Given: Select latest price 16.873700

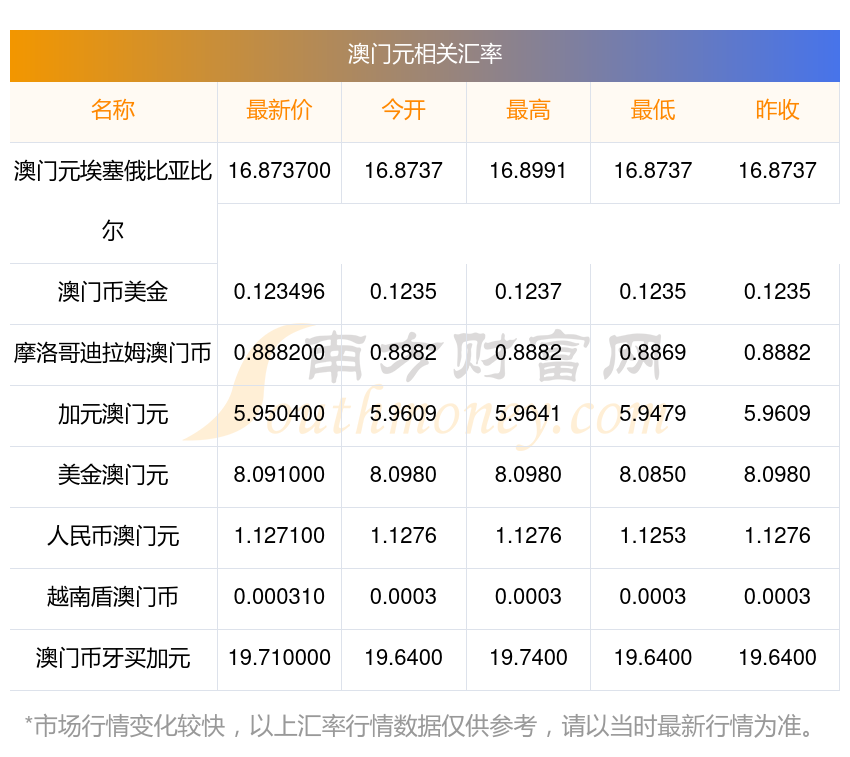Looking at the screenshot, I should pyautogui.click(x=279, y=171).
